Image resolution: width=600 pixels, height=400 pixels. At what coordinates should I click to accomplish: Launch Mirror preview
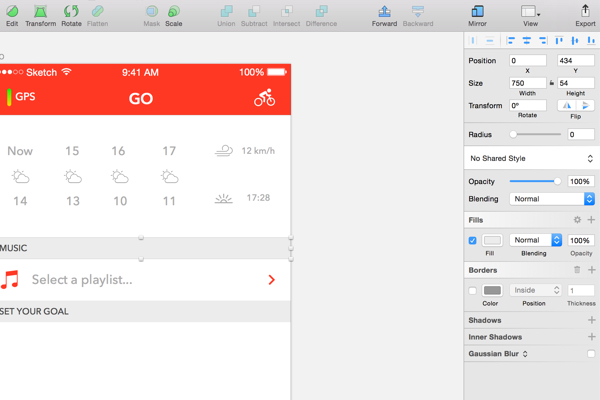[x=477, y=16]
